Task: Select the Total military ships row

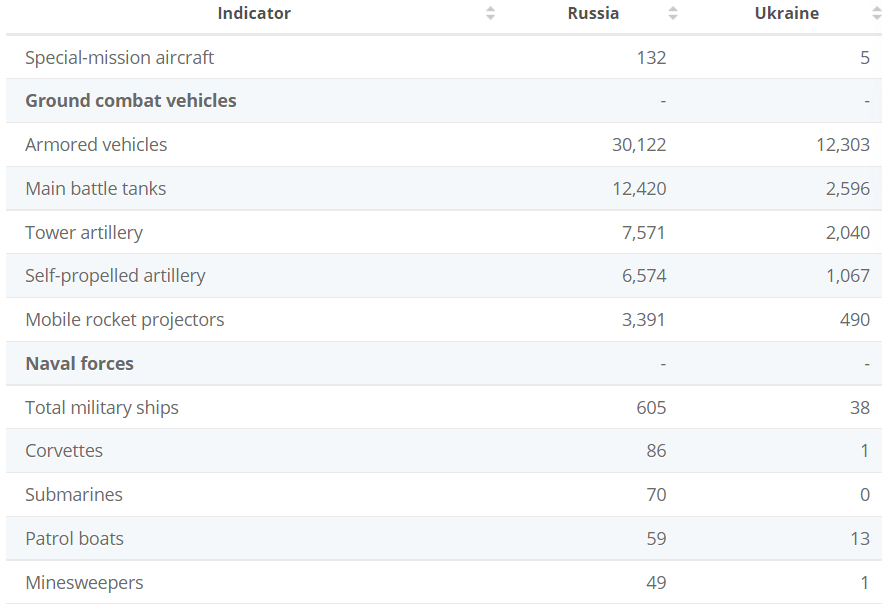Action: (102, 408)
